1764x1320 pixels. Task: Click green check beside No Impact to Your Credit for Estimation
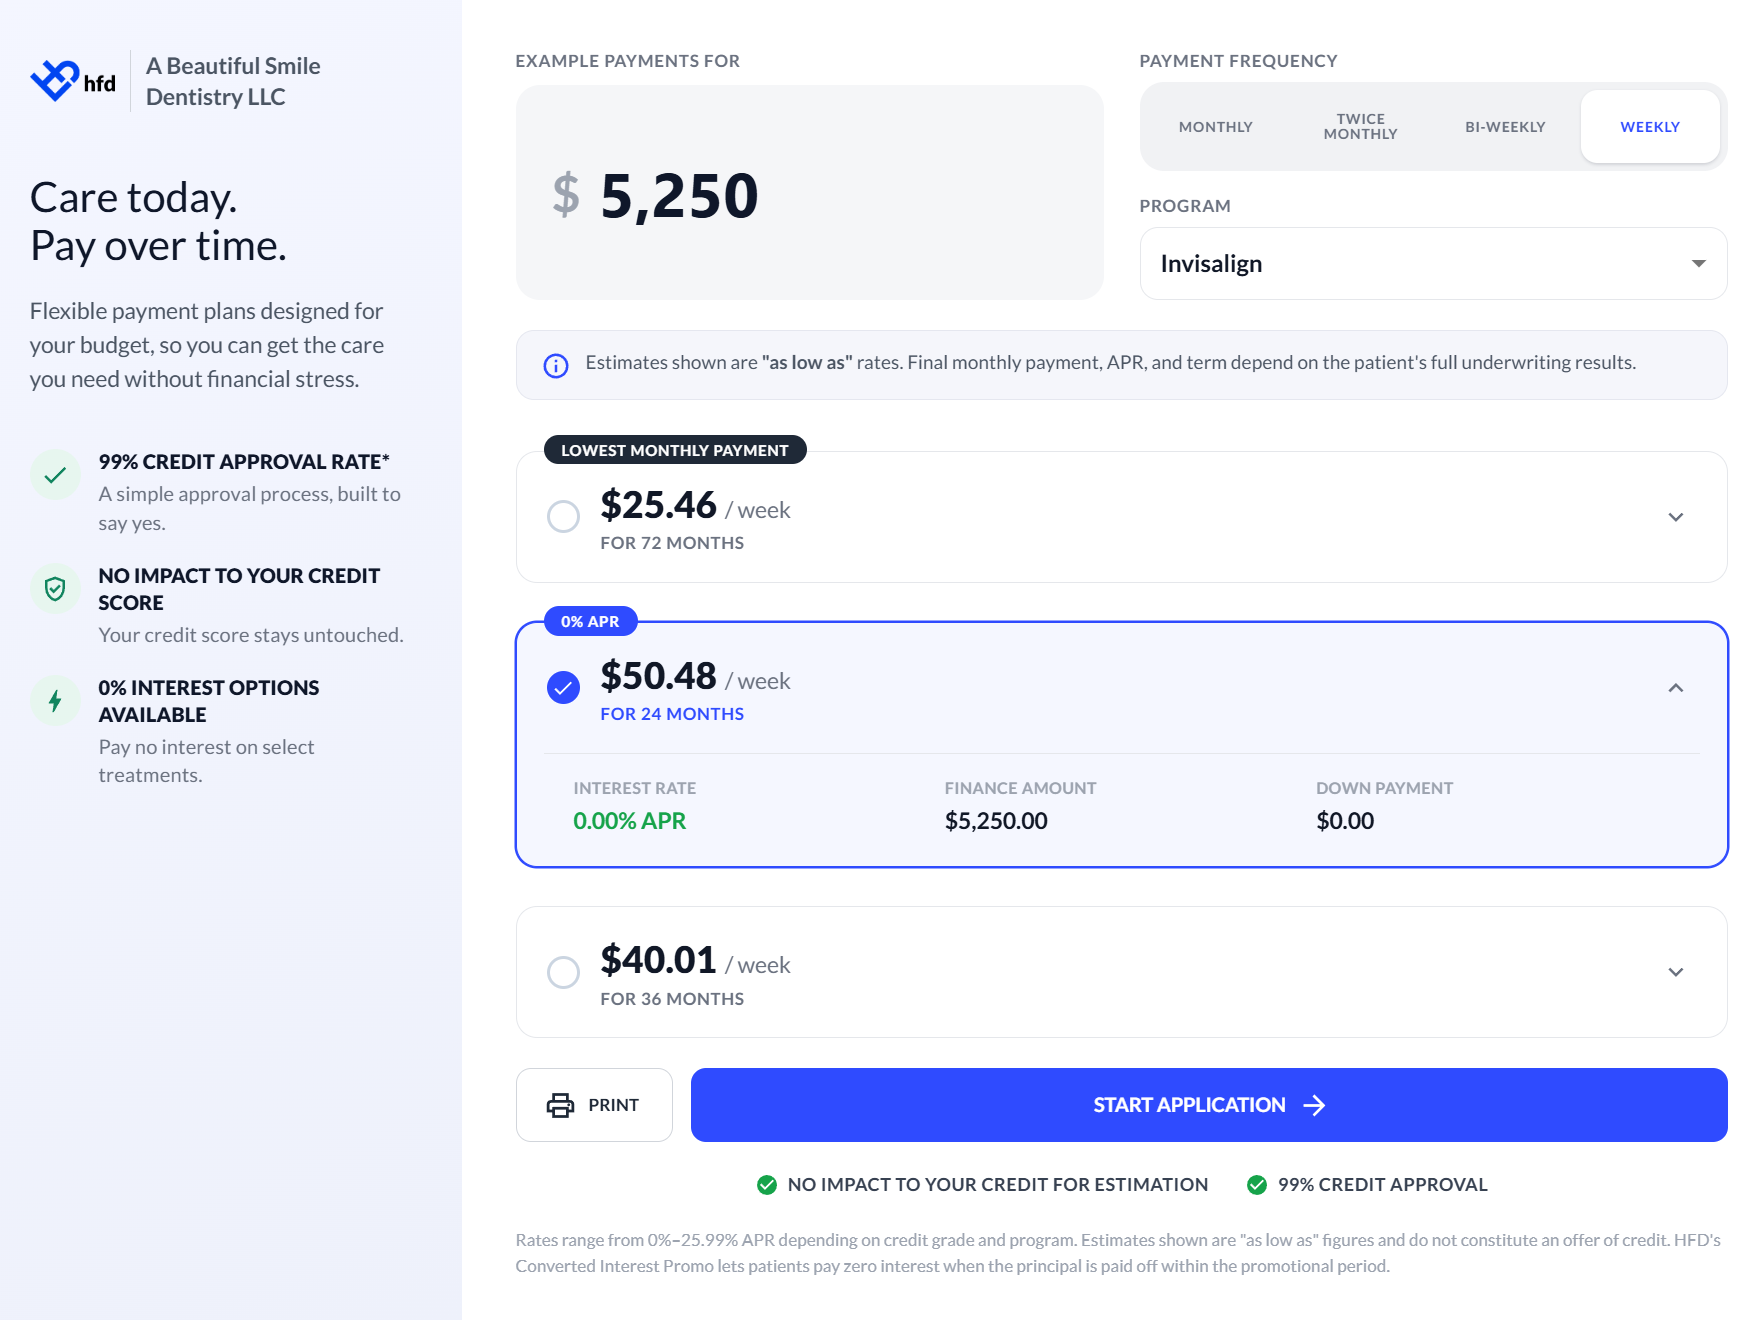point(767,1185)
